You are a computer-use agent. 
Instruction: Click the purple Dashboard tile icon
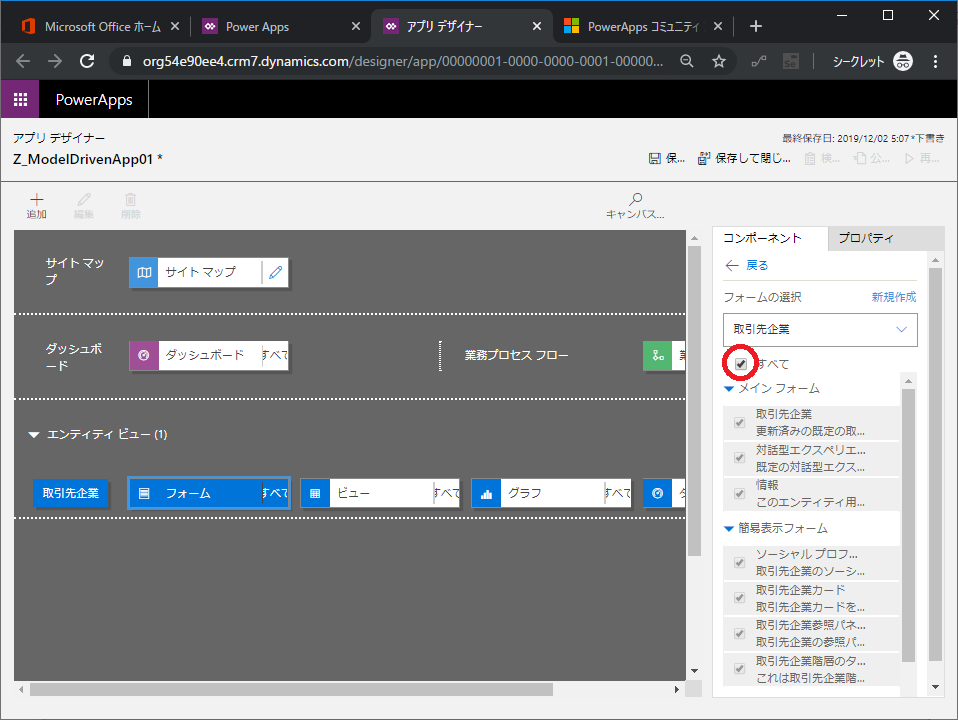(x=144, y=356)
